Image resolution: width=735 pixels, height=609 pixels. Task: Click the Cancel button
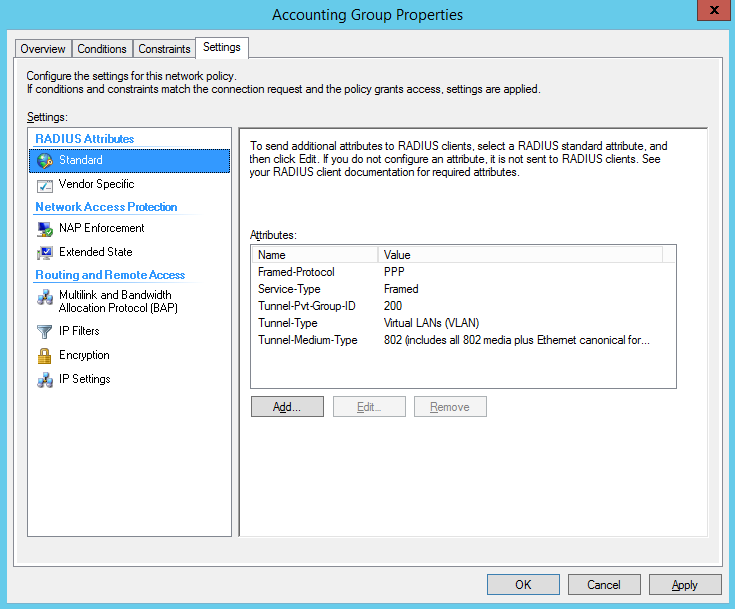point(604,585)
